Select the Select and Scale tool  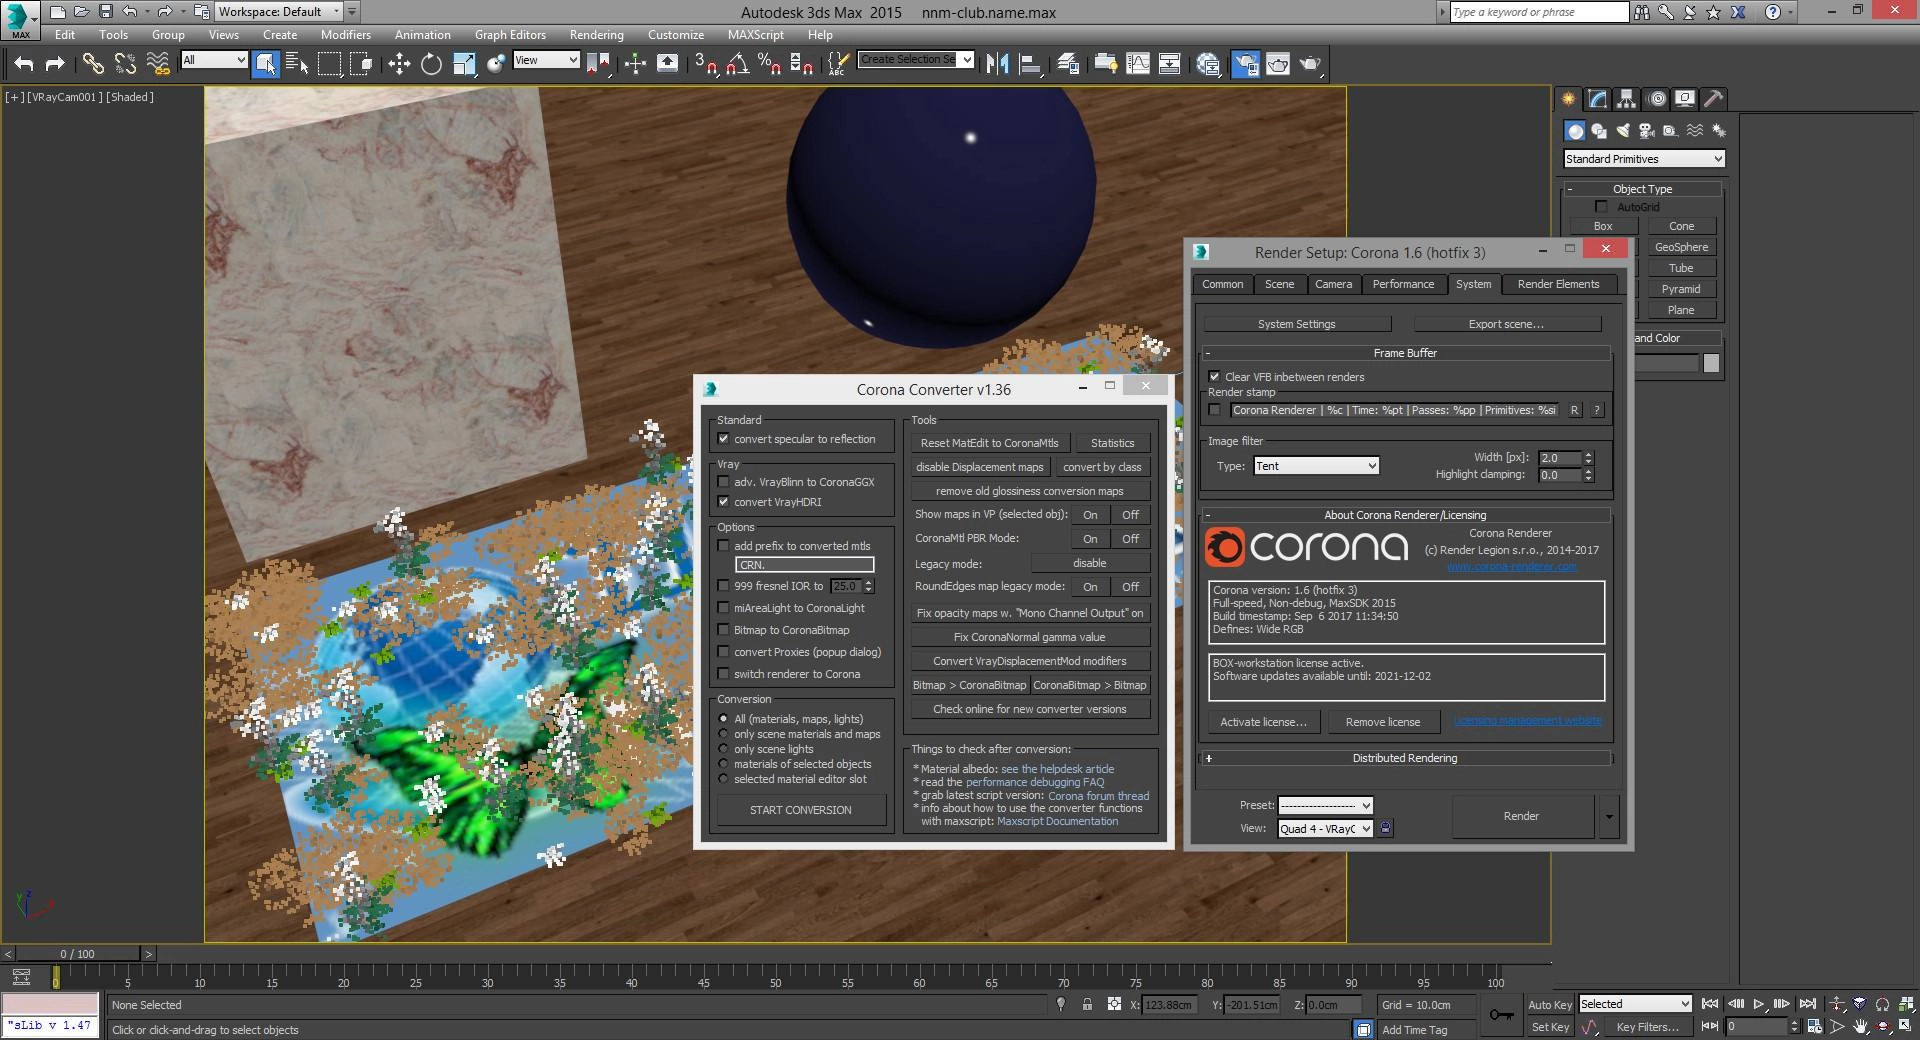[x=464, y=64]
